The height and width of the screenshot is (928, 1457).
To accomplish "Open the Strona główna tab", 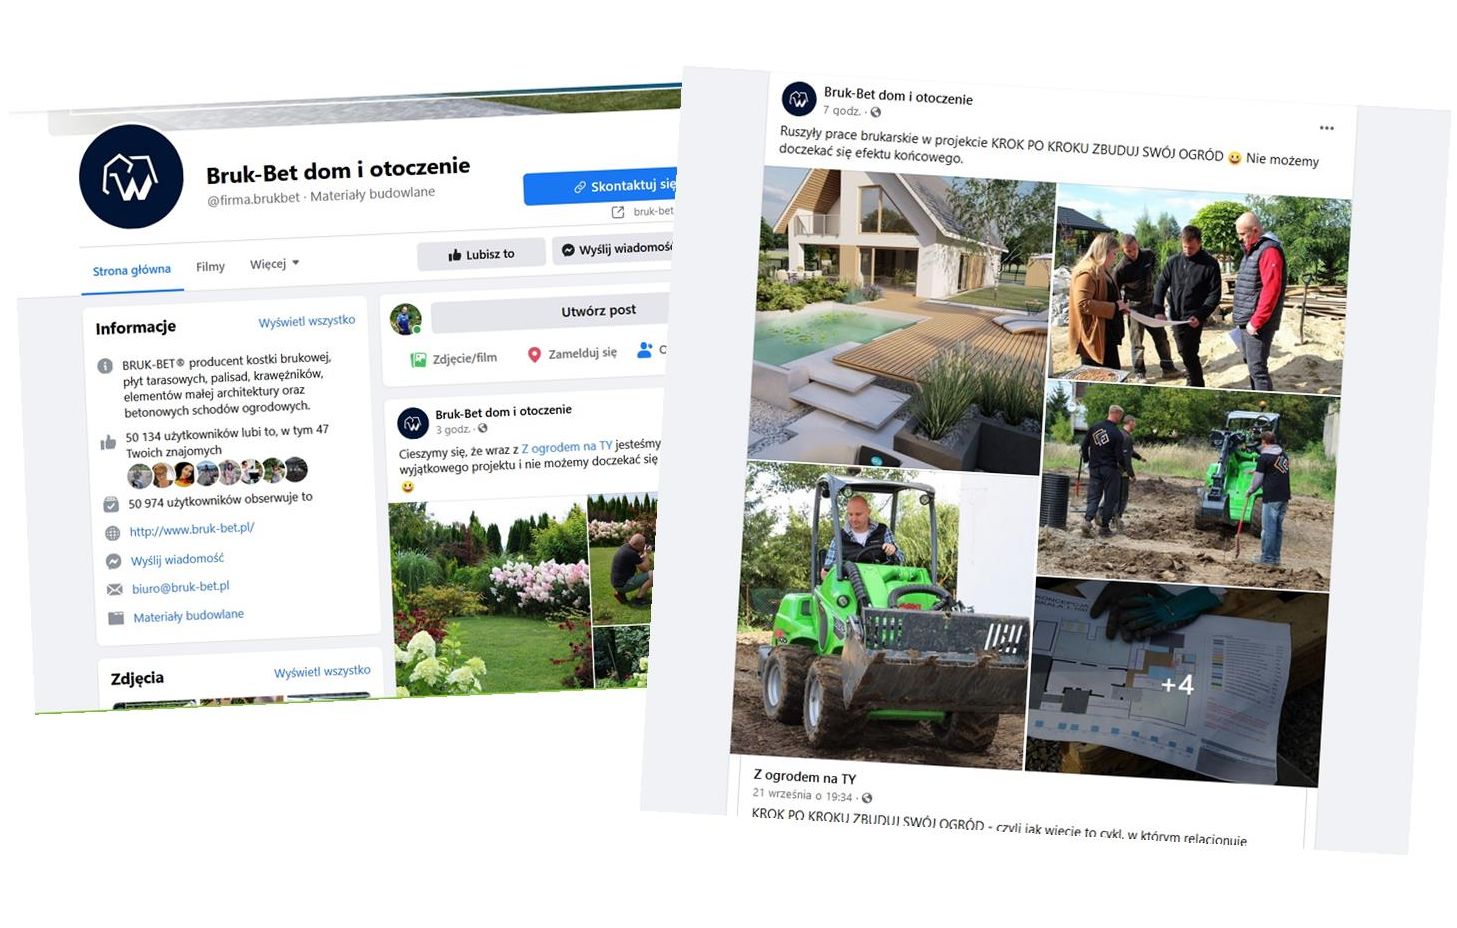I will coord(132,271).
